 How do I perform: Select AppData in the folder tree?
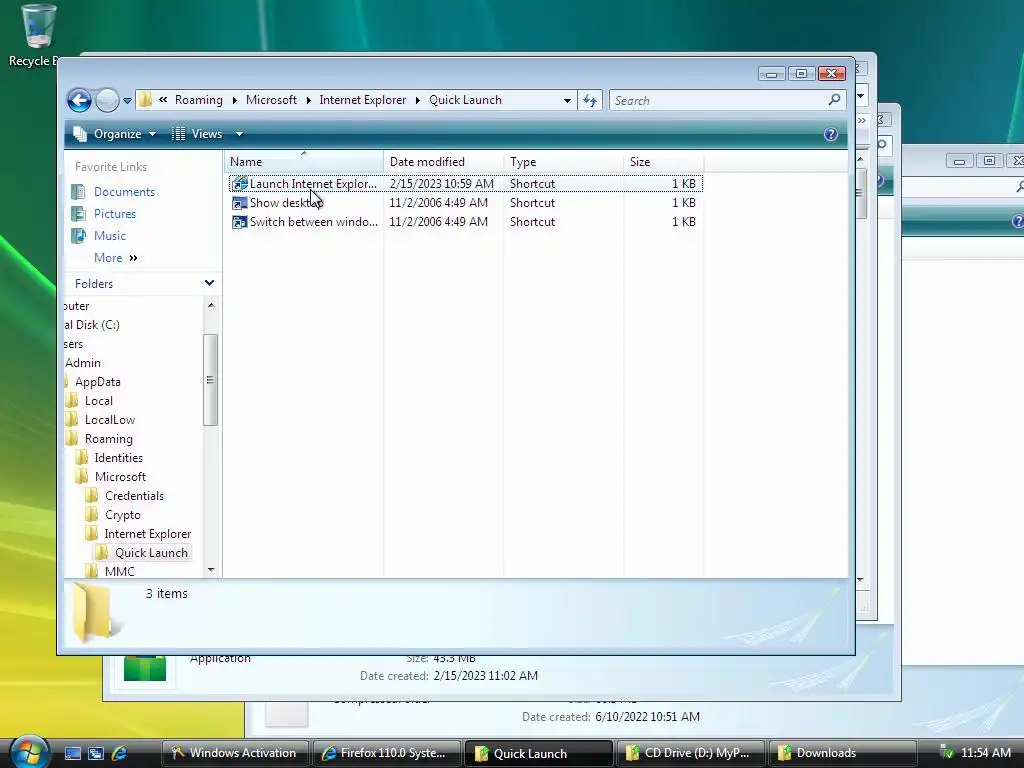97,382
